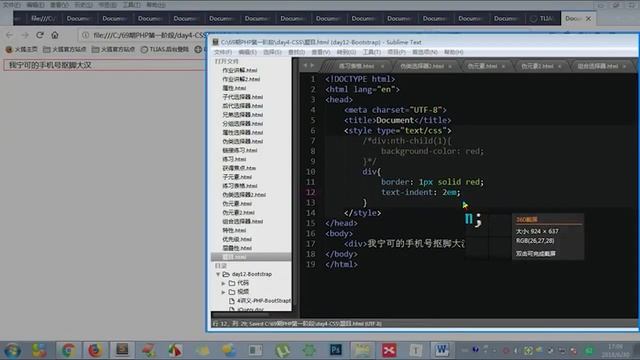Switch to 伪类选择器2.html editor tab

422,66
